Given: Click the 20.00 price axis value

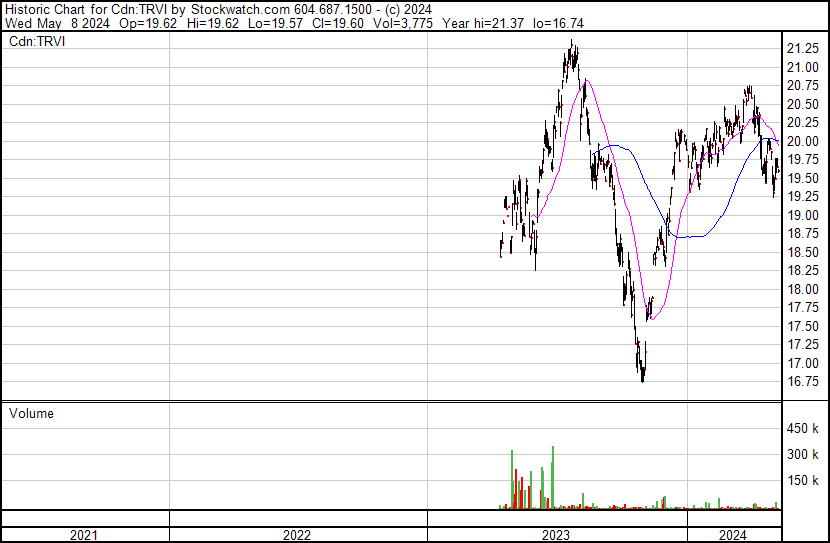Looking at the screenshot, I should pyautogui.click(x=803, y=141).
